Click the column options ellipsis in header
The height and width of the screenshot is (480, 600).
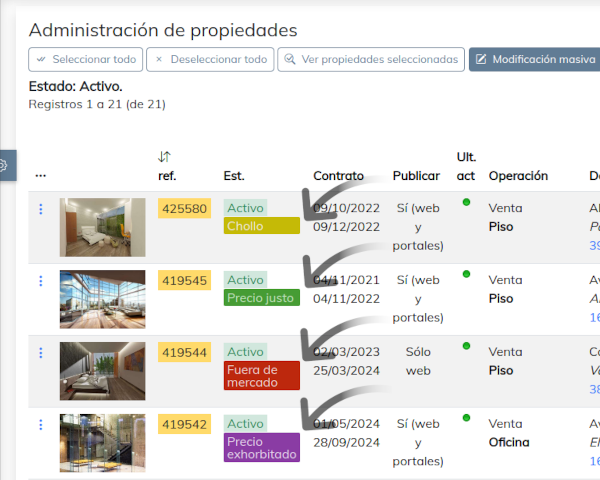41,176
